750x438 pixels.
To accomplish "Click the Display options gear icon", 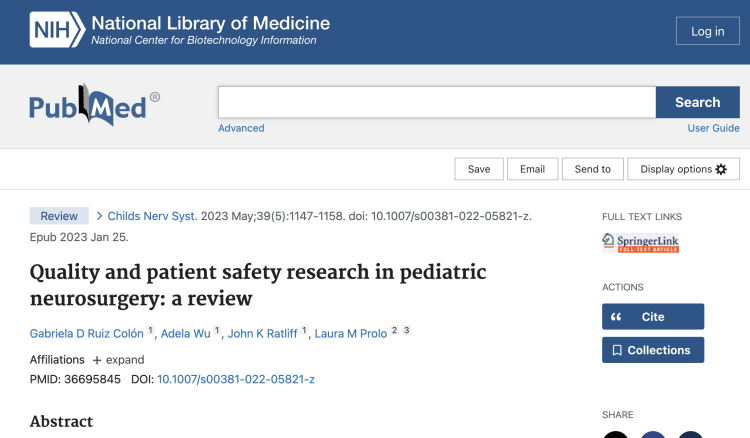I will click(x=721, y=169).
